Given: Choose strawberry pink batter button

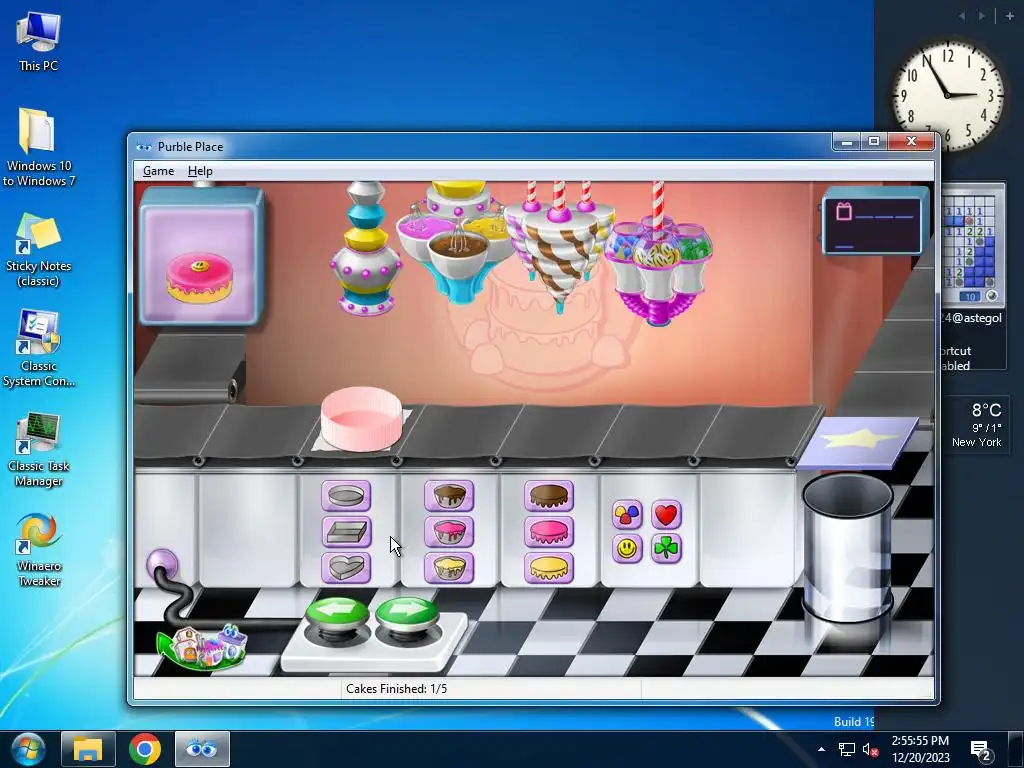Looking at the screenshot, I should click(449, 532).
